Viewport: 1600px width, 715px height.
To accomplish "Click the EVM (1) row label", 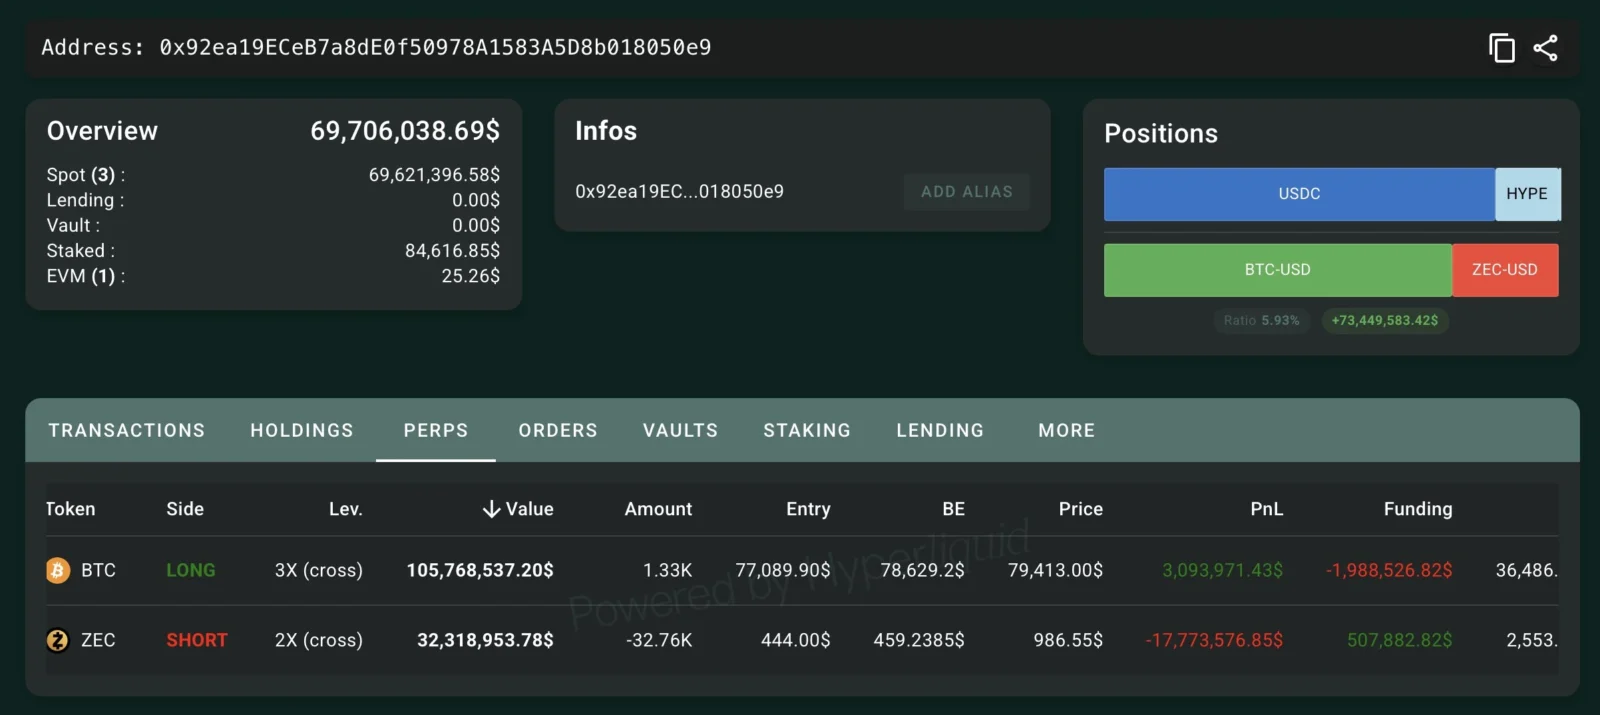I will [x=86, y=276].
